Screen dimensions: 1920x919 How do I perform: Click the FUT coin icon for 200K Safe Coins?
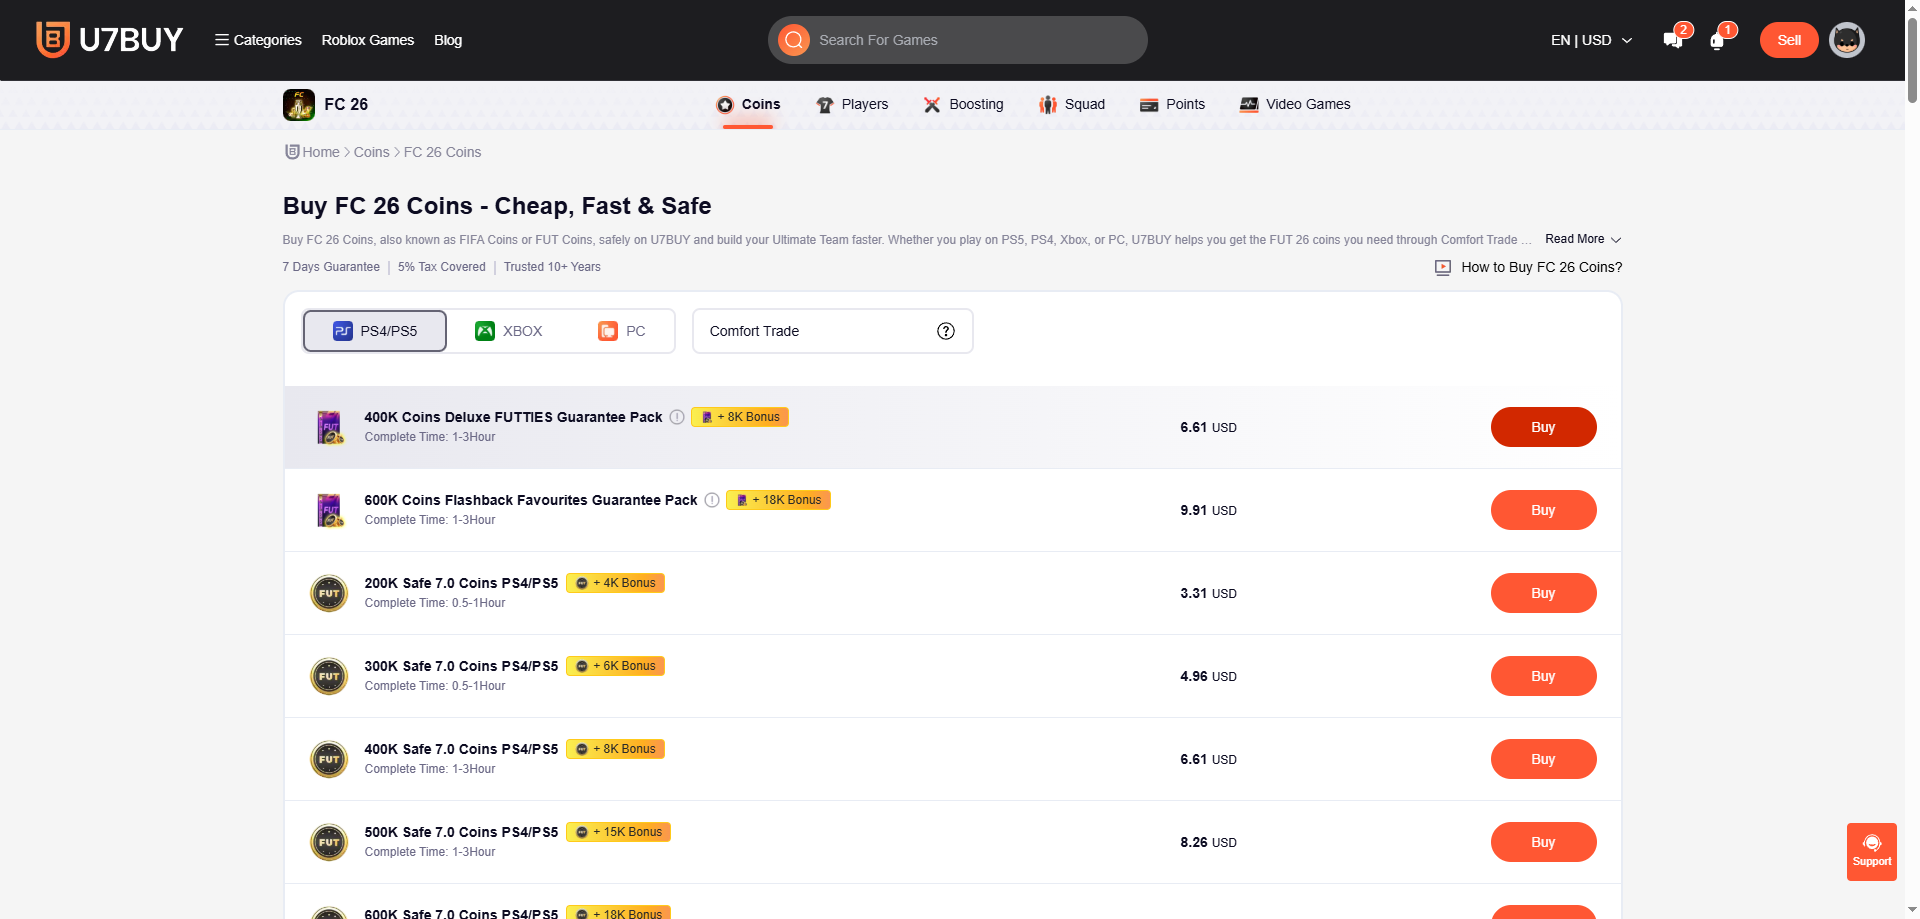coord(329,593)
